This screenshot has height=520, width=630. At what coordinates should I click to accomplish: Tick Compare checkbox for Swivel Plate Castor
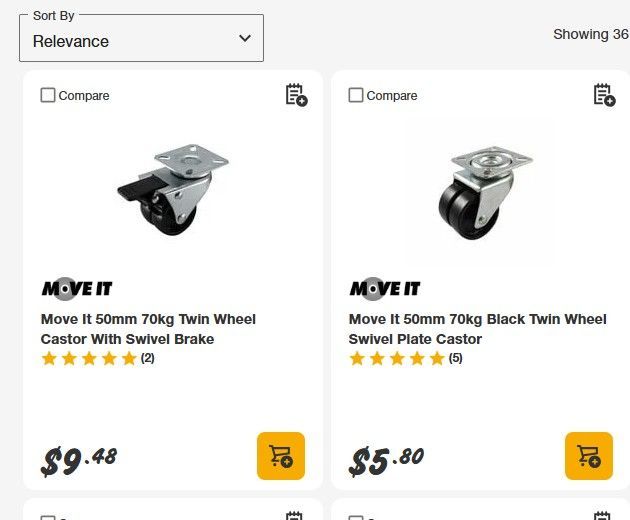pyautogui.click(x=356, y=95)
